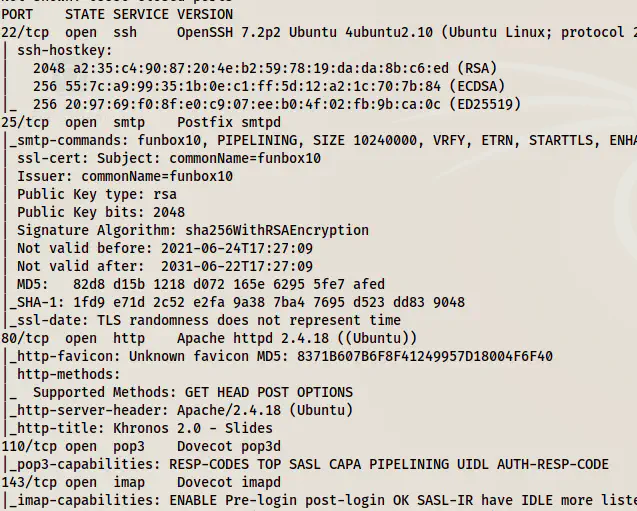Click the MD5 certificate fingerprint line
Image resolution: width=637 pixels, height=511 pixels.
click(200, 284)
